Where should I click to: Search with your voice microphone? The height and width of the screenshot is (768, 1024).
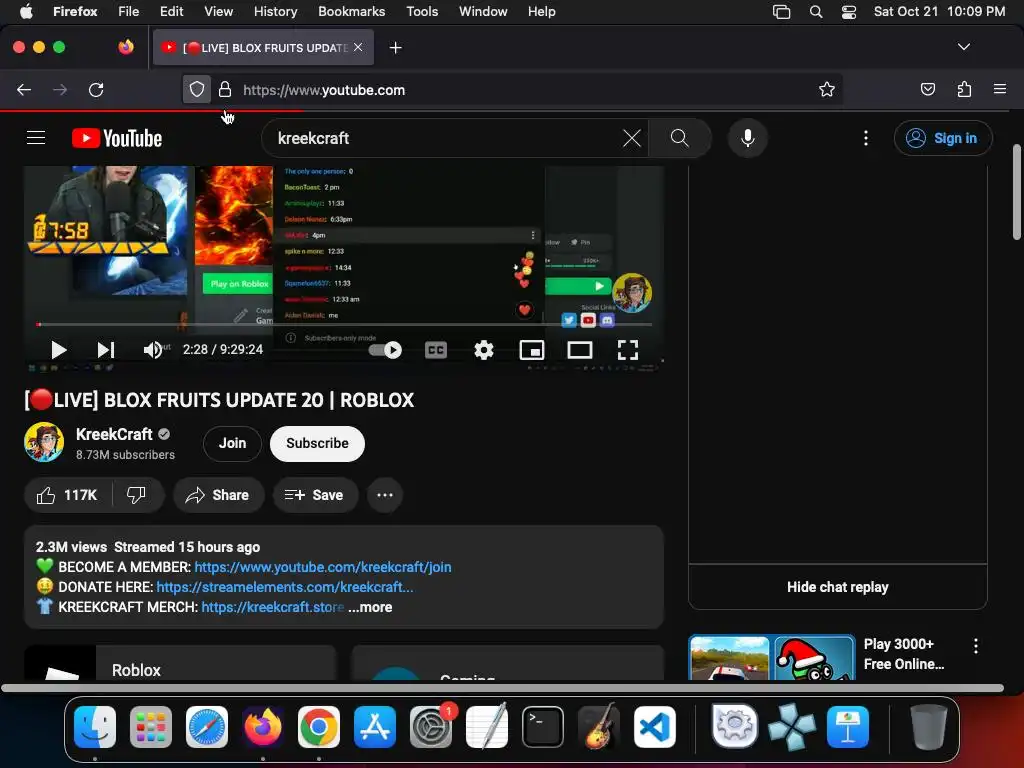click(x=748, y=138)
